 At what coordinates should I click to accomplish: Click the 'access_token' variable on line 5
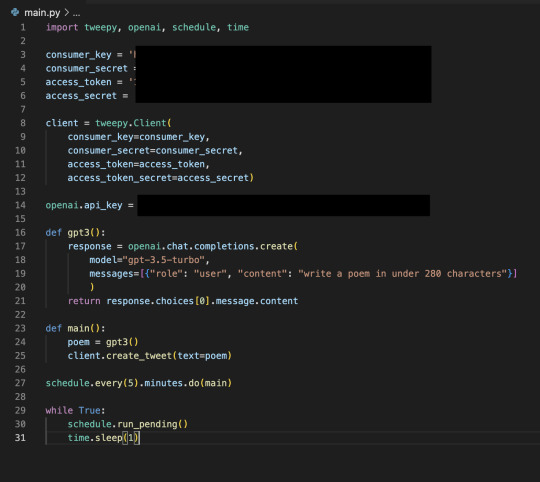(79, 82)
